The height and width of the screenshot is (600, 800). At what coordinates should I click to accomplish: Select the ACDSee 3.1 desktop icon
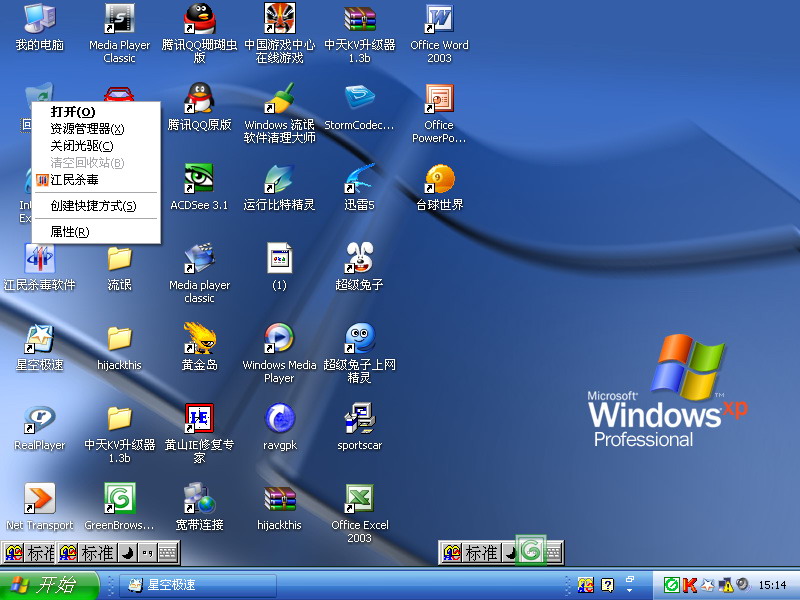[x=199, y=179]
